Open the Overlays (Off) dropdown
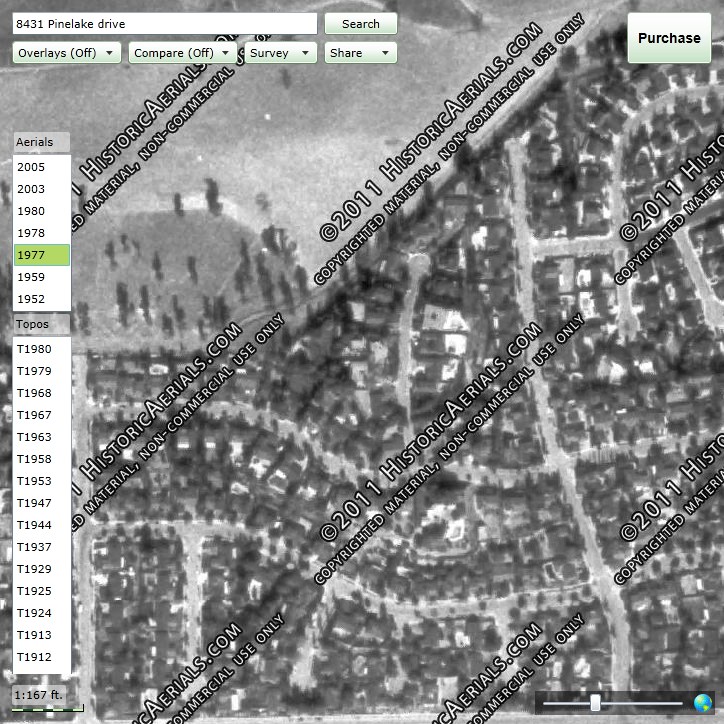This screenshot has width=724, height=724. pos(67,53)
